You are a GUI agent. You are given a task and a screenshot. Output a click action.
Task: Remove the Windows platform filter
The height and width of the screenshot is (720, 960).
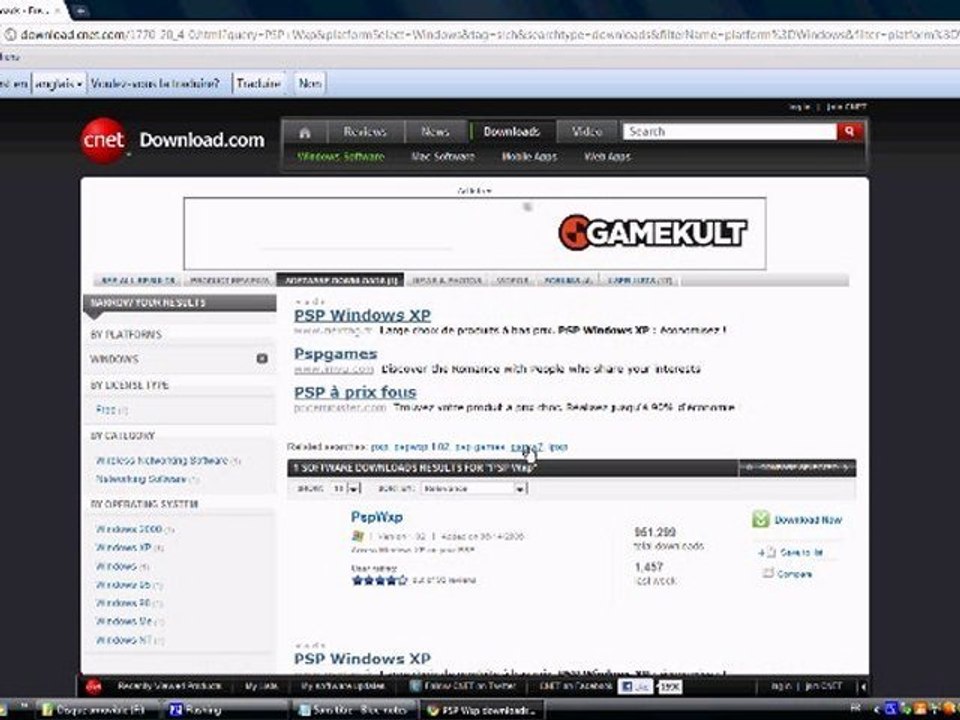(261, 359)
